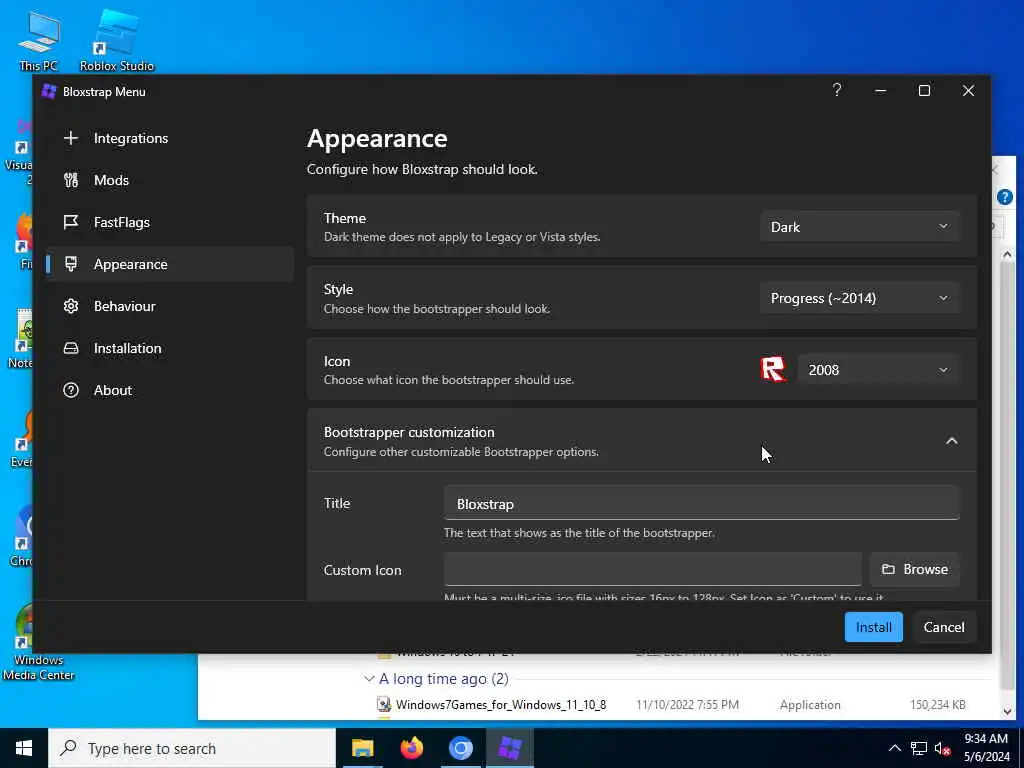This screenshot has height=768, width=1024.
Task: Click the File Explorer scrollbar up arrow
Action: click(1007, 254)
